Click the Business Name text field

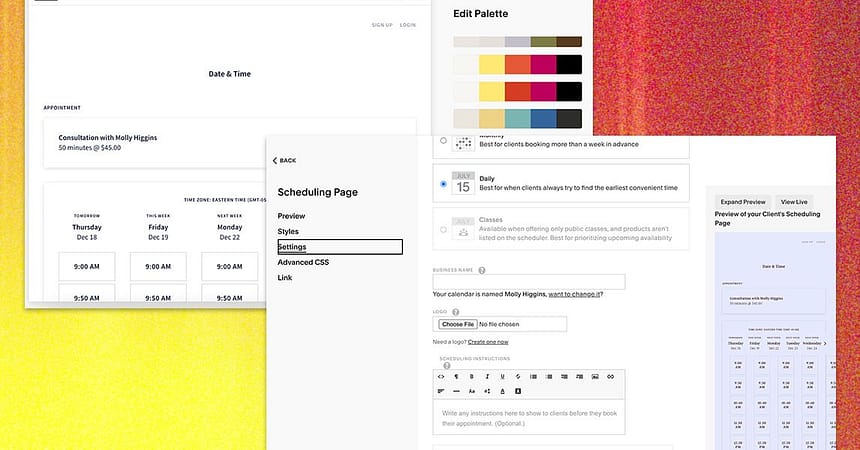[528, 282]
